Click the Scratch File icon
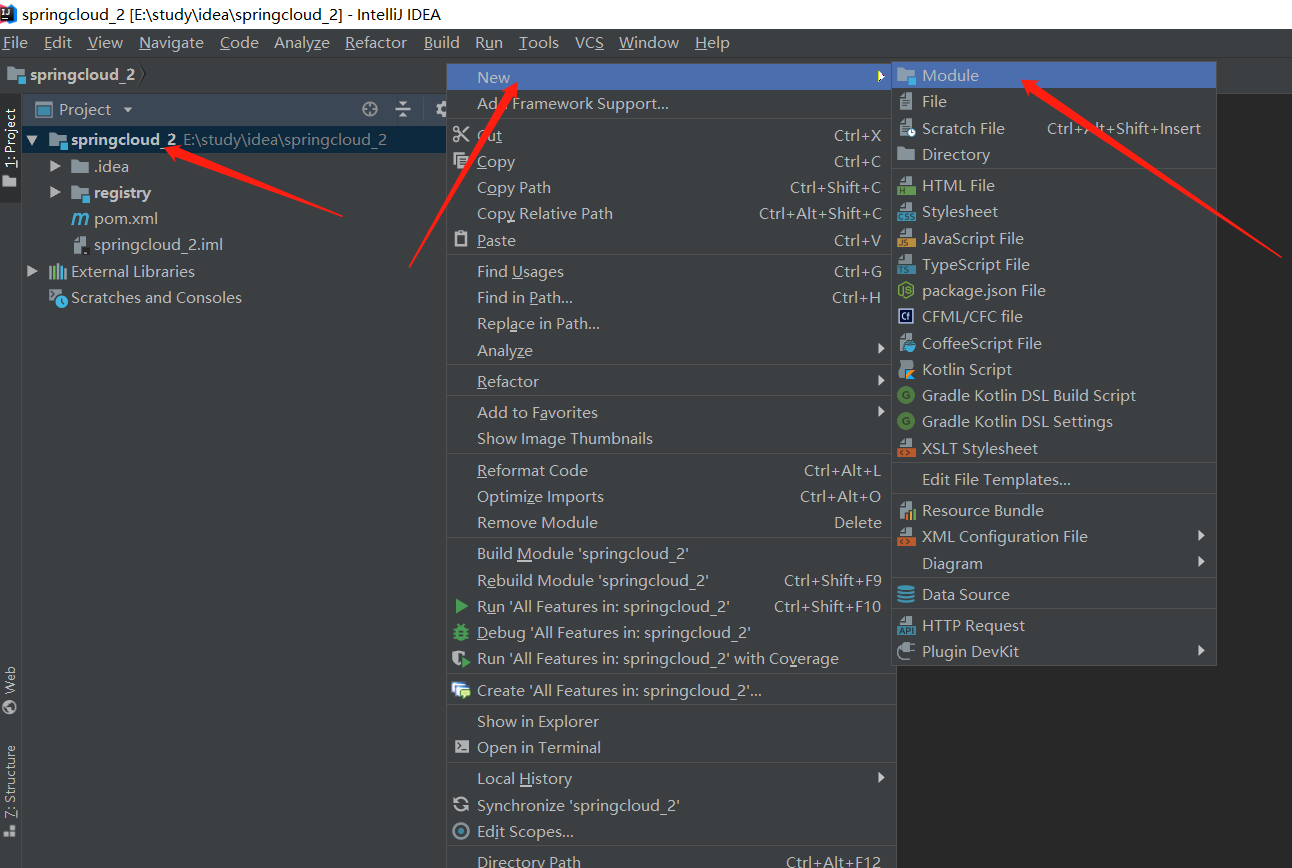The height and width of the screenshot is (868, 1292). pyautogui.click(x=906, y=128)
